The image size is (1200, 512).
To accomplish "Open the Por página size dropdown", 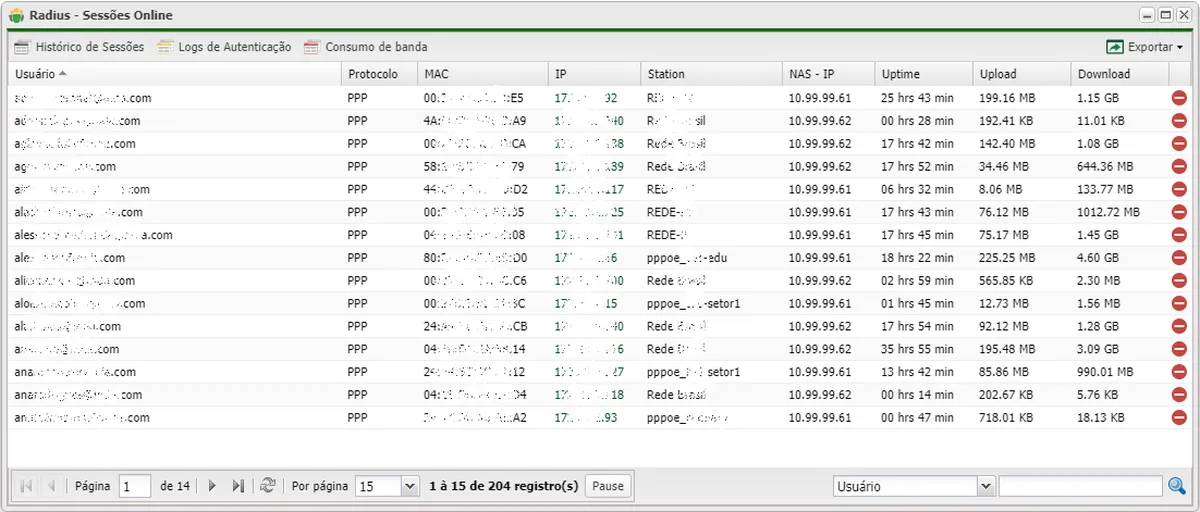I will 409,486.
